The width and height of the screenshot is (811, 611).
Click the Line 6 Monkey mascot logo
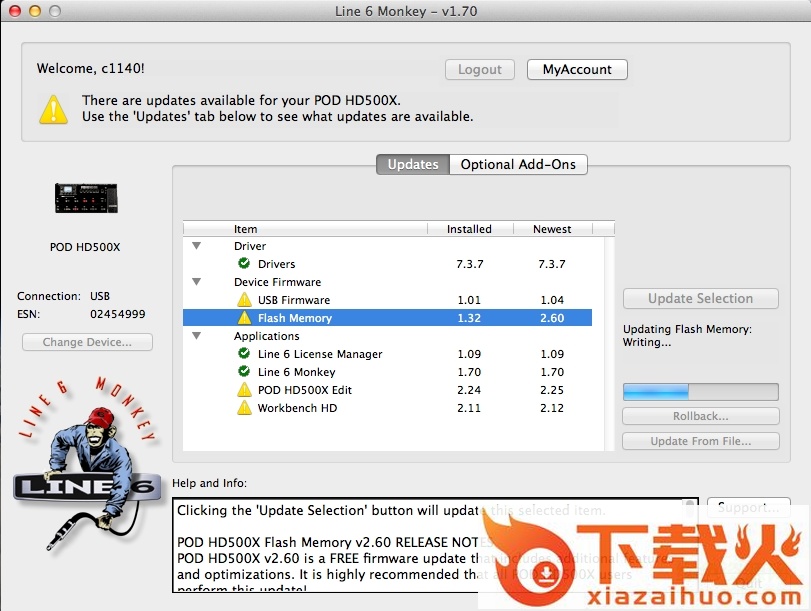pyautogui.click(x=86, y=462)
